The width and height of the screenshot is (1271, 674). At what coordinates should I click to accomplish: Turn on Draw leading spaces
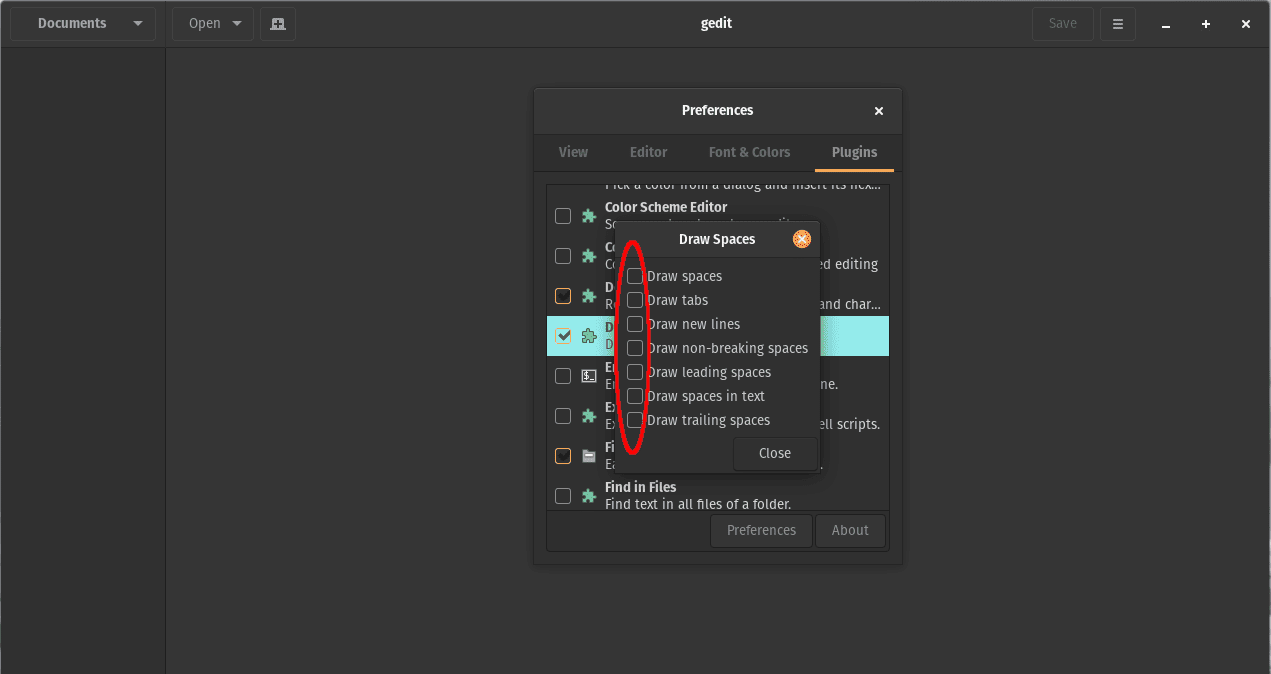pyautogui.click(x=635, y=372)
